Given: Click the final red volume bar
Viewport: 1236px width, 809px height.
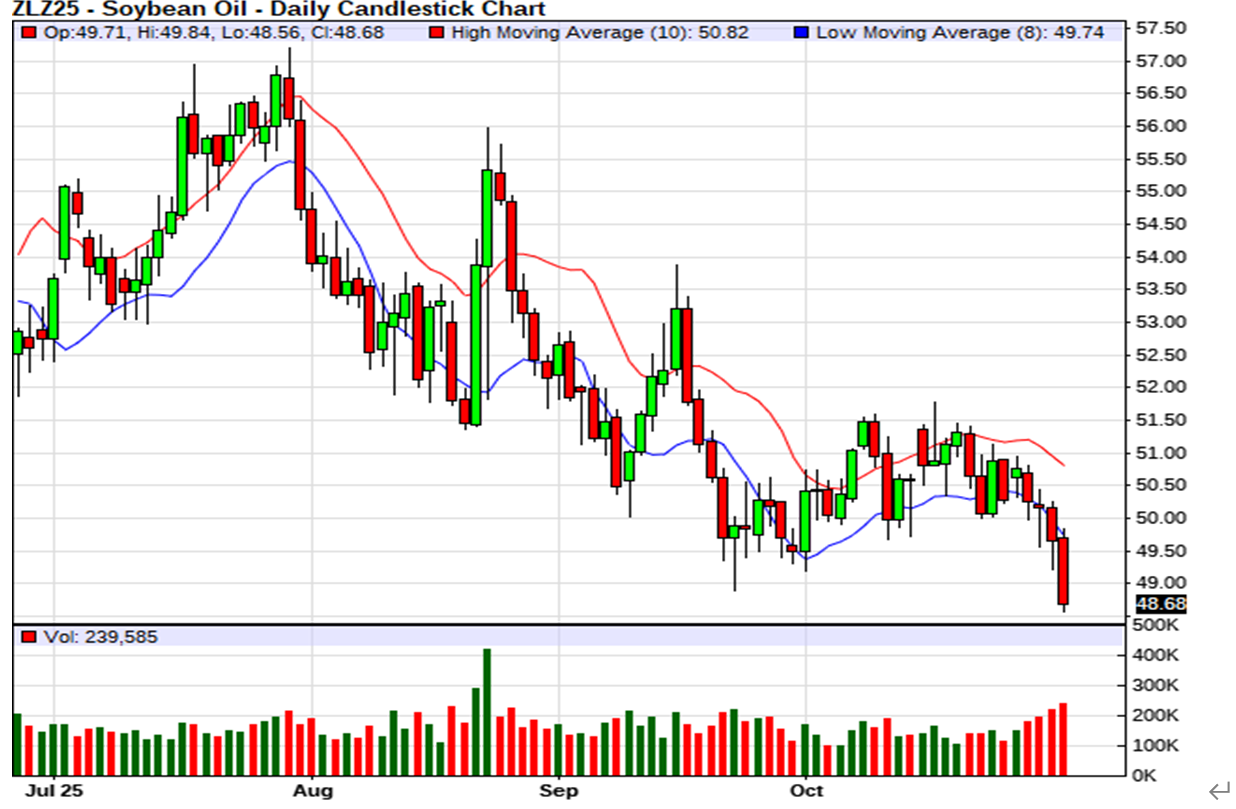Looking at the screenshot, I should coord(1063,739).
